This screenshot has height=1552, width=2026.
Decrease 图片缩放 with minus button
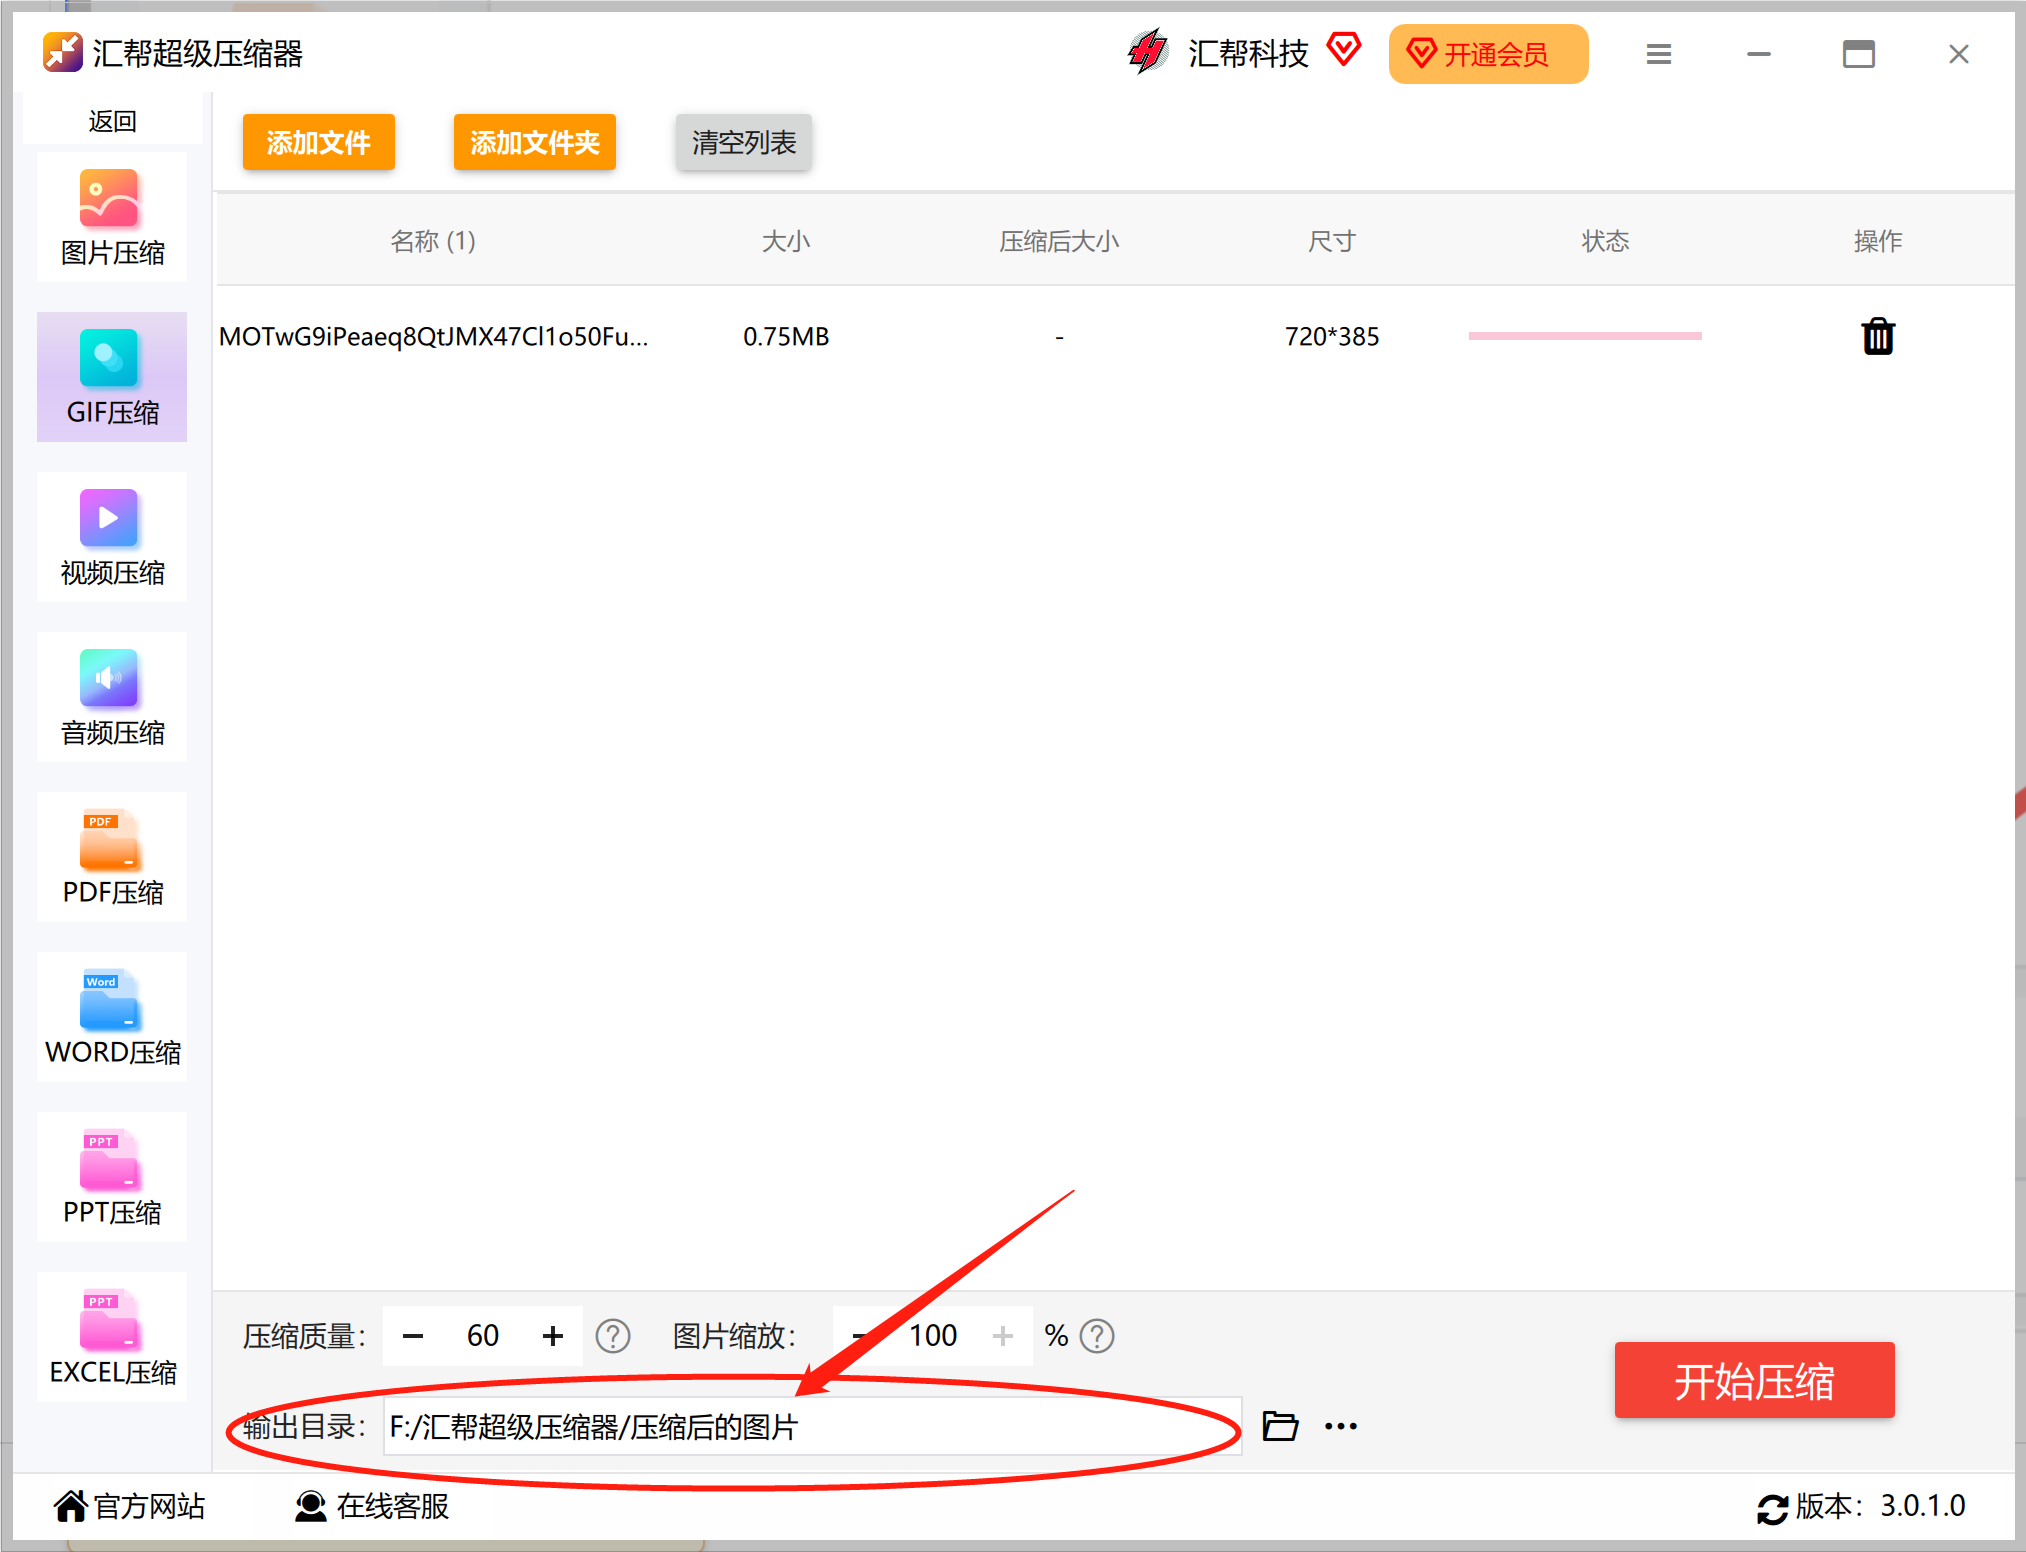859,1336
